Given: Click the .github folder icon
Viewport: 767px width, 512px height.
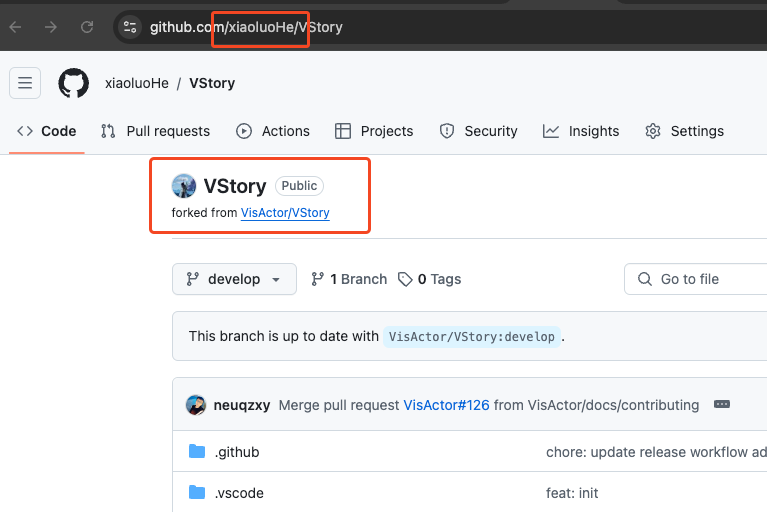Looking at the screenshot, I should pos(197,451).
